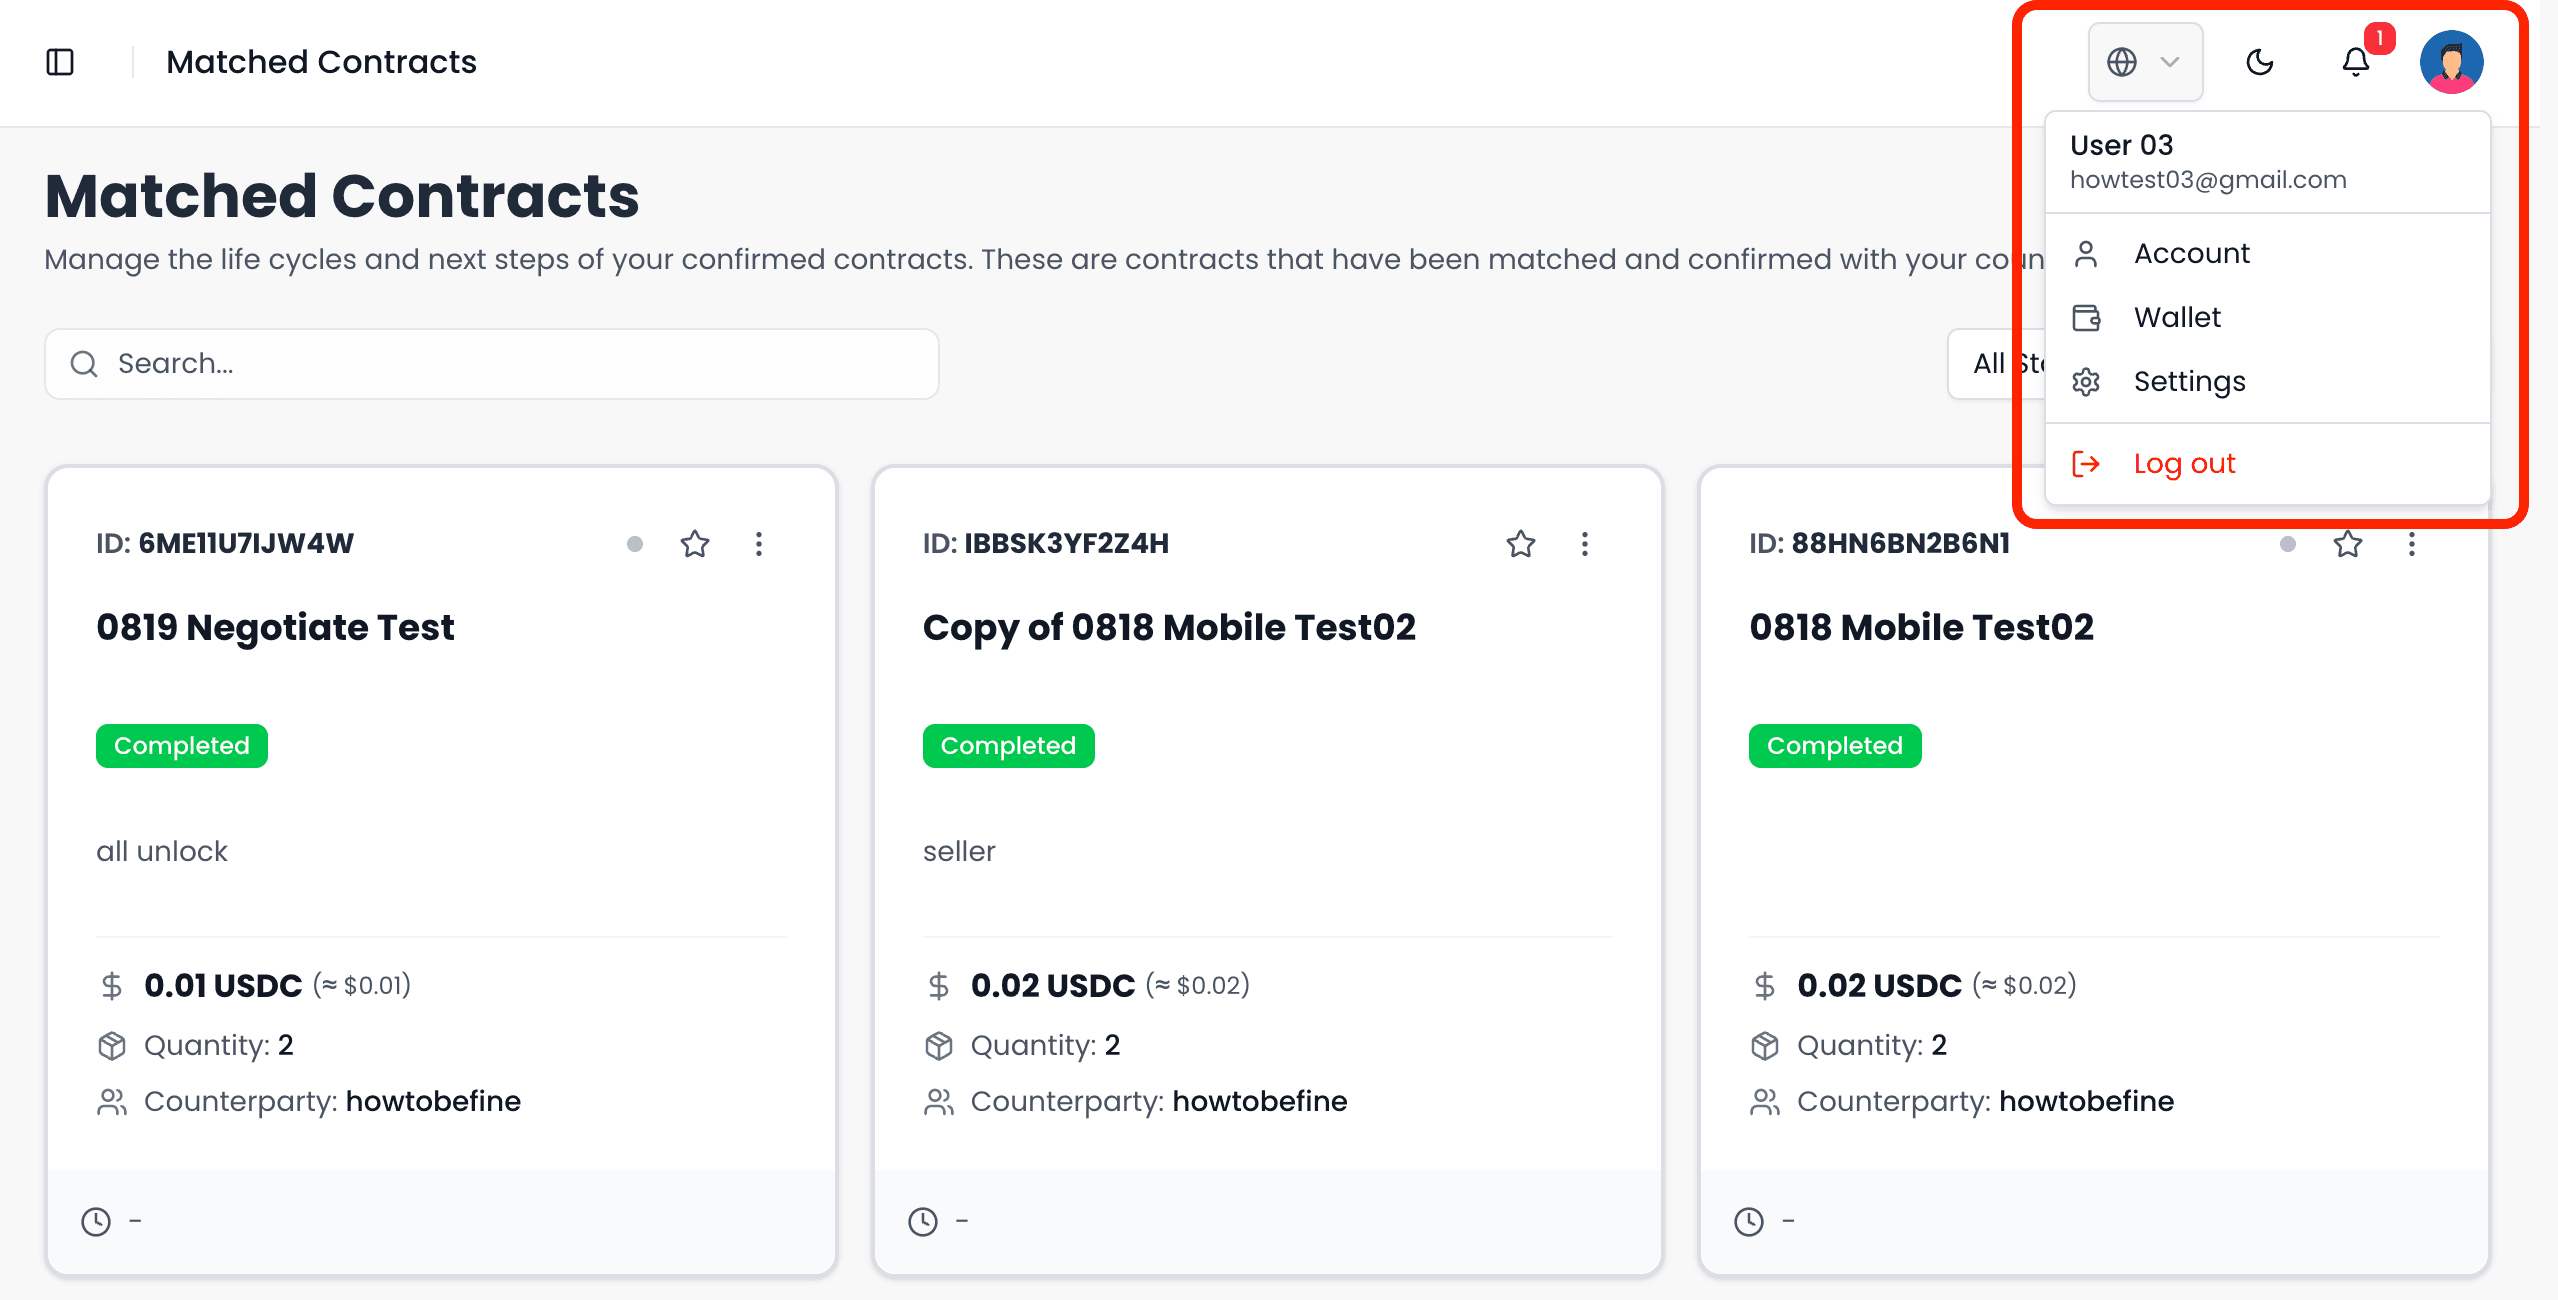Open options menu for 0818 Mobile Test02 card
Viewport: 2558px width, 1300px height.
click(x=2412, y=544)
